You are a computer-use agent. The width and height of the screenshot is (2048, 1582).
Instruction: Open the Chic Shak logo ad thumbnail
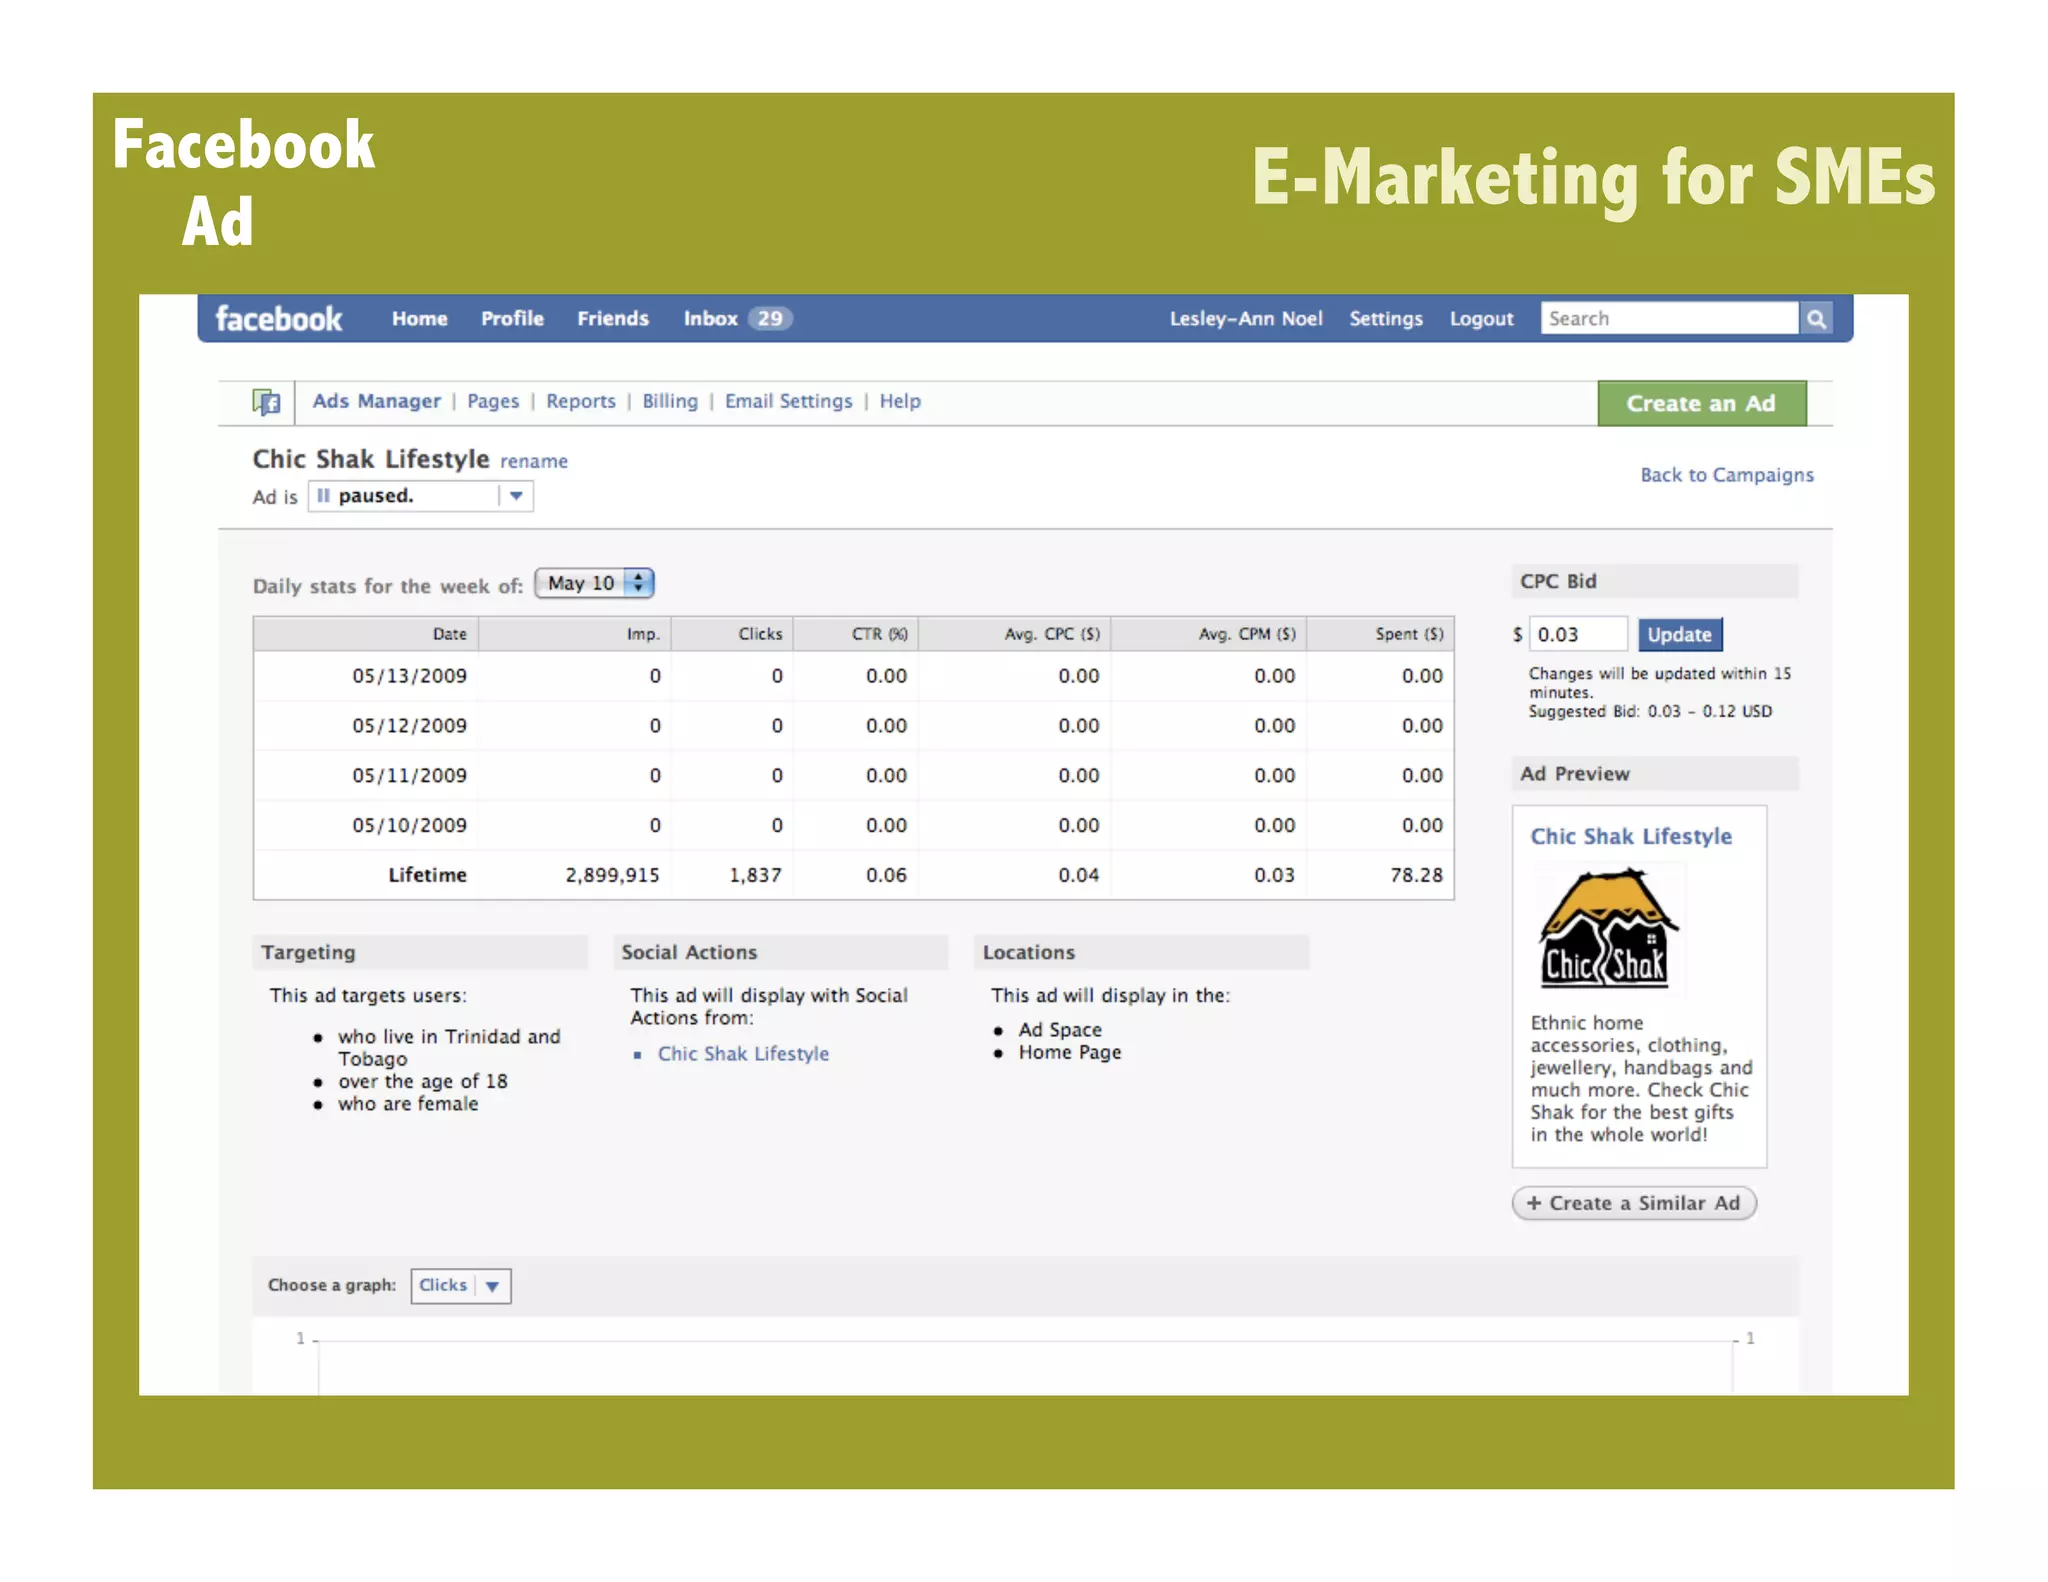1608,929
